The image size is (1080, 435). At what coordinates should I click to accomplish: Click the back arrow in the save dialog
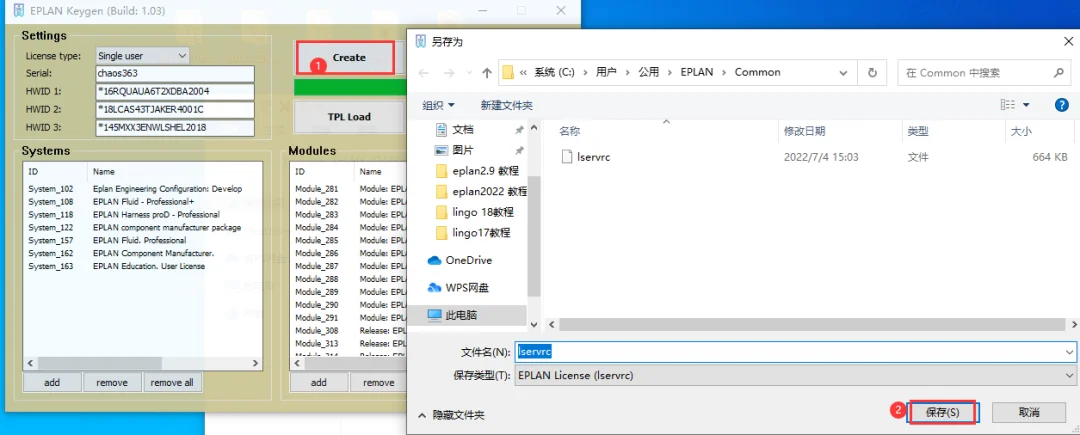(424, 72)
